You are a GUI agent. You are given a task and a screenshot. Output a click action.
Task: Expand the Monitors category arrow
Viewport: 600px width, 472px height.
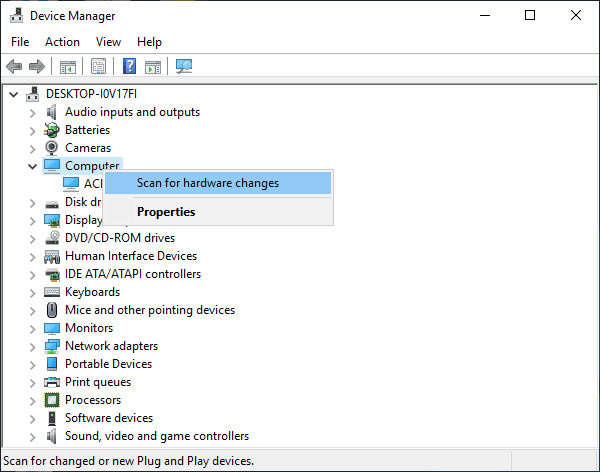click(x=33, y=329)
